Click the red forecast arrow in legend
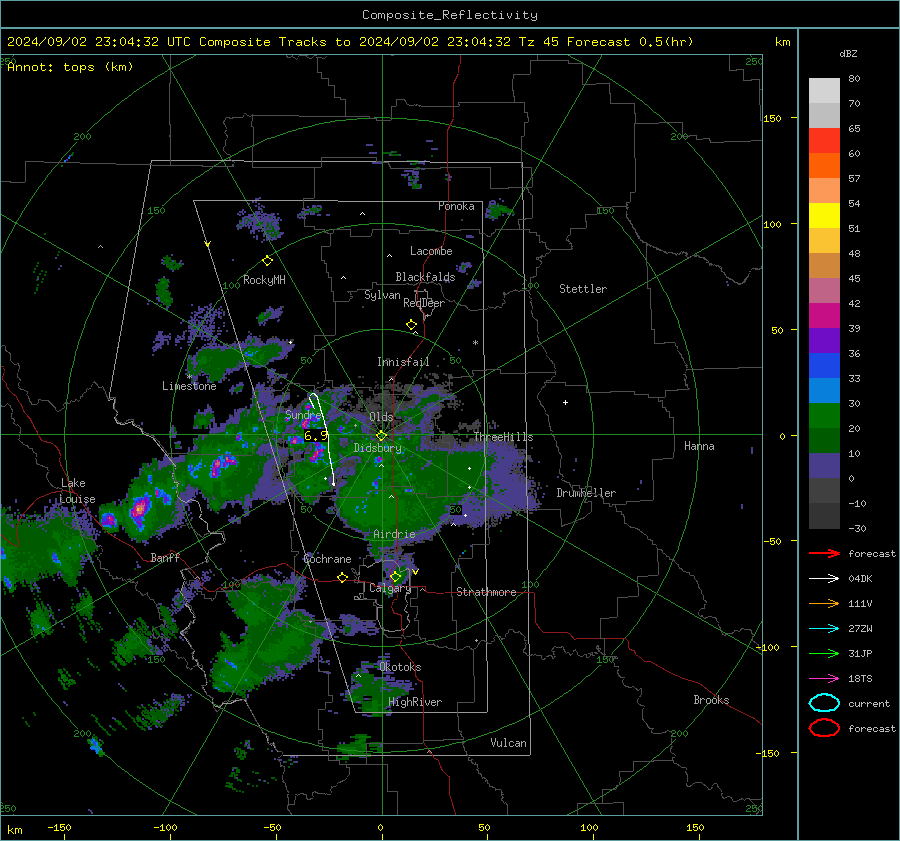 (x=824, y=553)
